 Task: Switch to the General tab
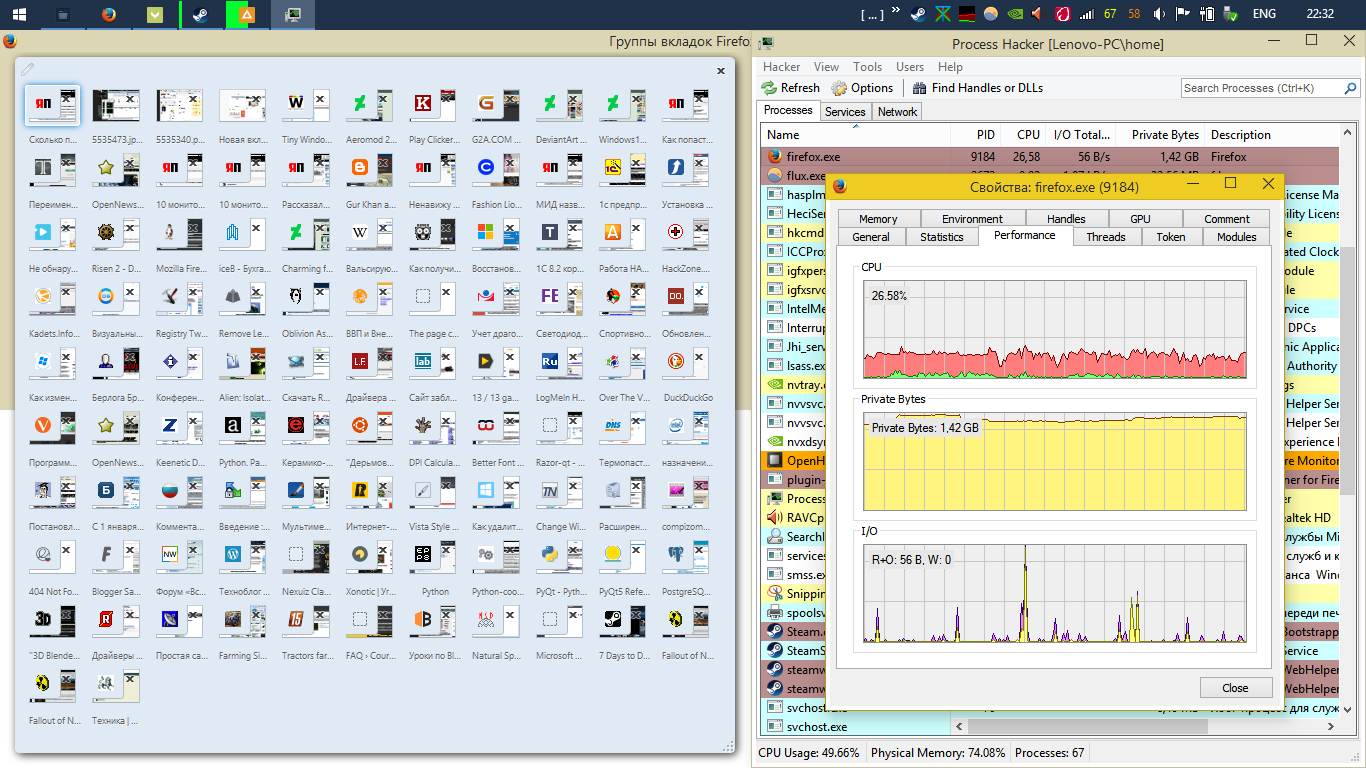coord(871,237)
